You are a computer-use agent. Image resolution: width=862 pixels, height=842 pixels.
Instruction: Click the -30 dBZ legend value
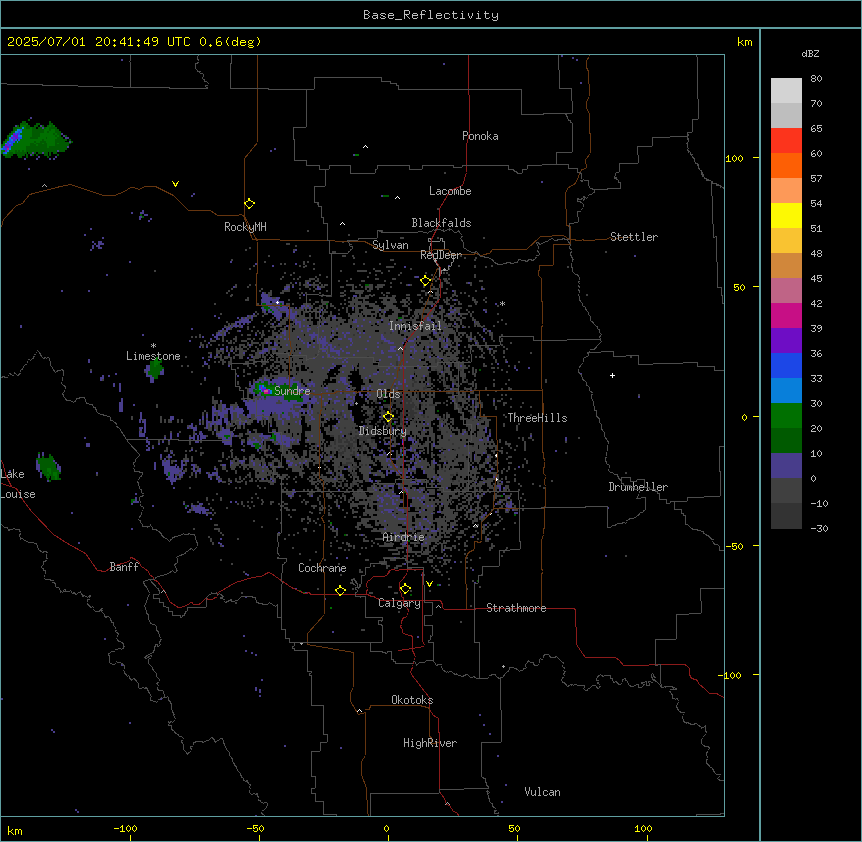coord(819,528)
